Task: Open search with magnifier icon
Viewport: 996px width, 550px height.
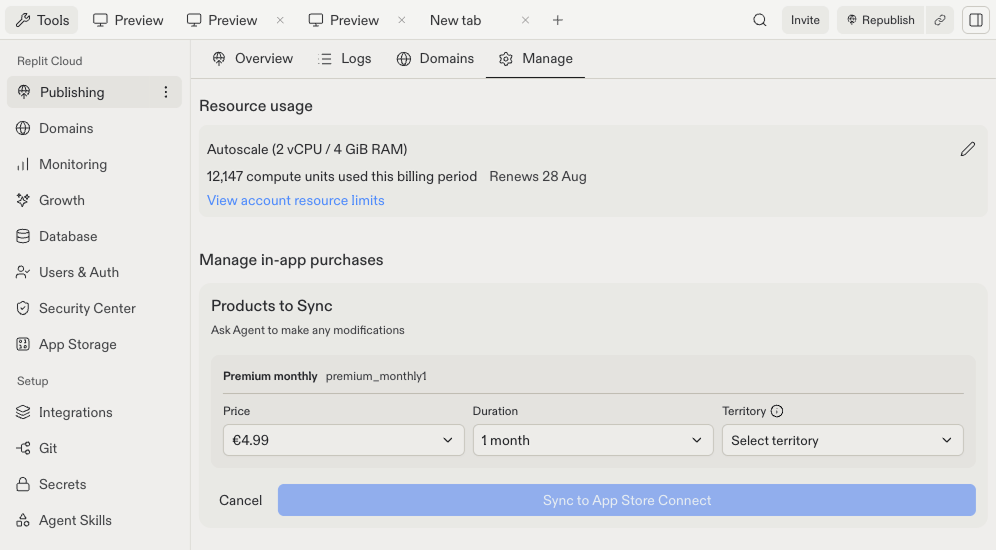Action: tap(760, 20)
